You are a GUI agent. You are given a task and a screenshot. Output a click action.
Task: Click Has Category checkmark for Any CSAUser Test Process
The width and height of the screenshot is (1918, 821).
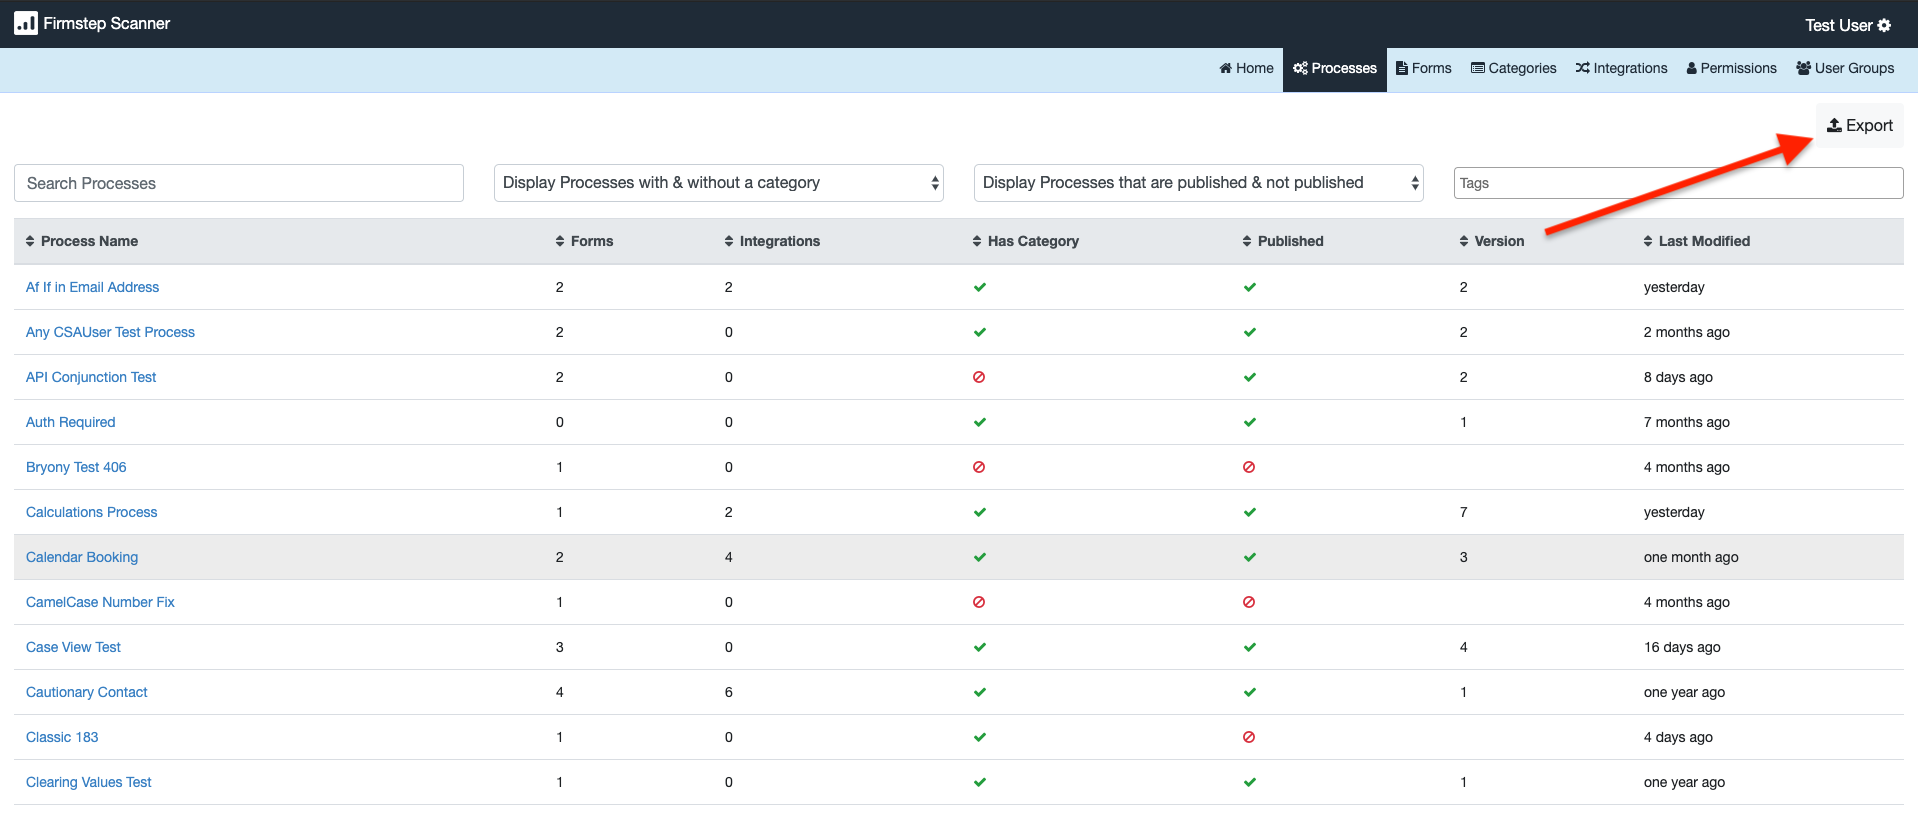click(980, 332)
